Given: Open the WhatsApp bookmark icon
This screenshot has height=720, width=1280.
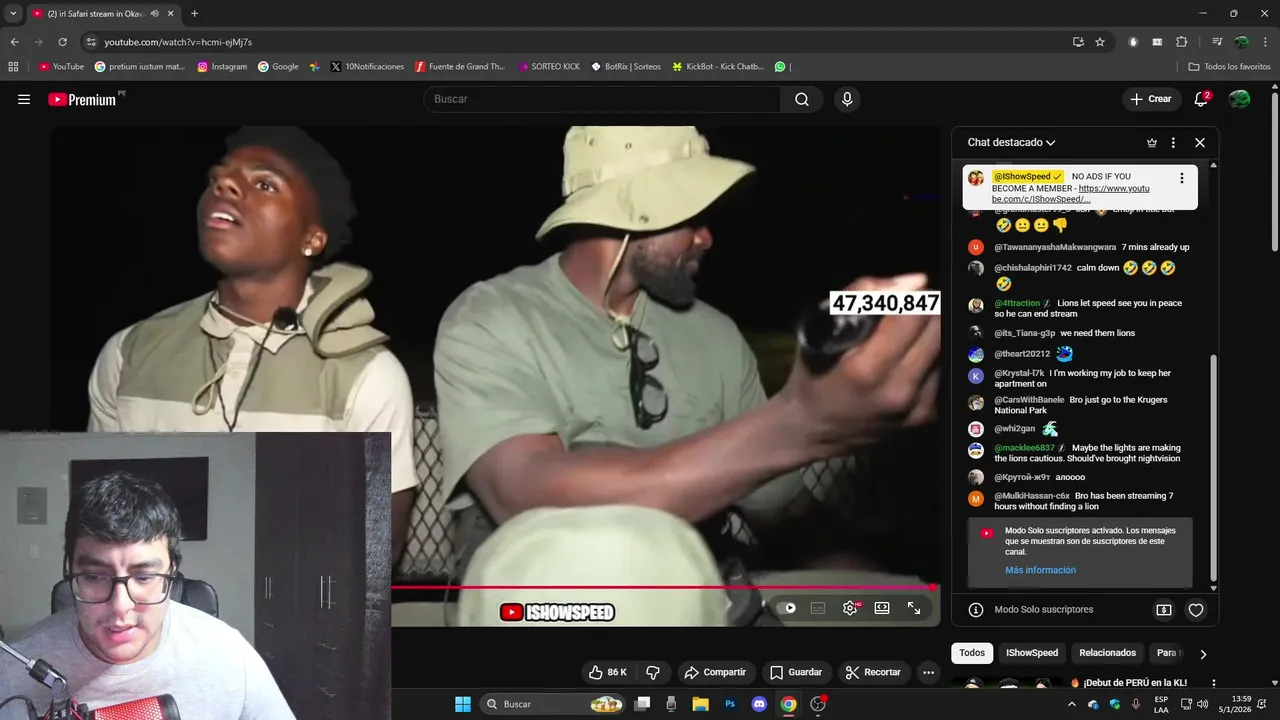Looking at the screenshot, I should (x=780, y=67).
